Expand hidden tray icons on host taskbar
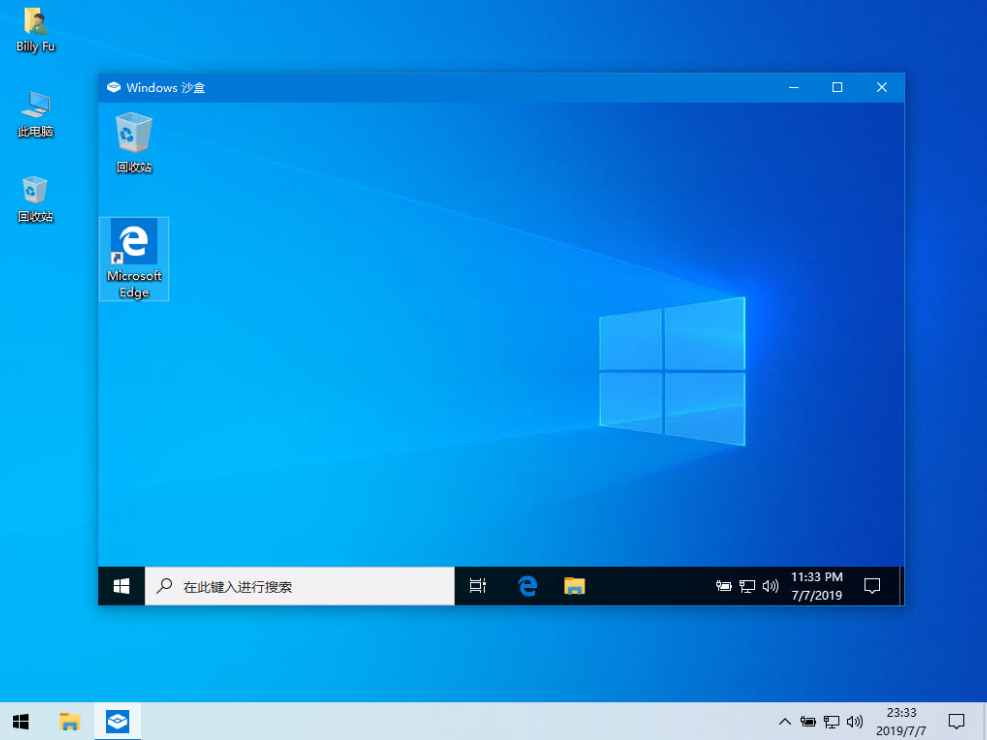 tap(785, 721)
